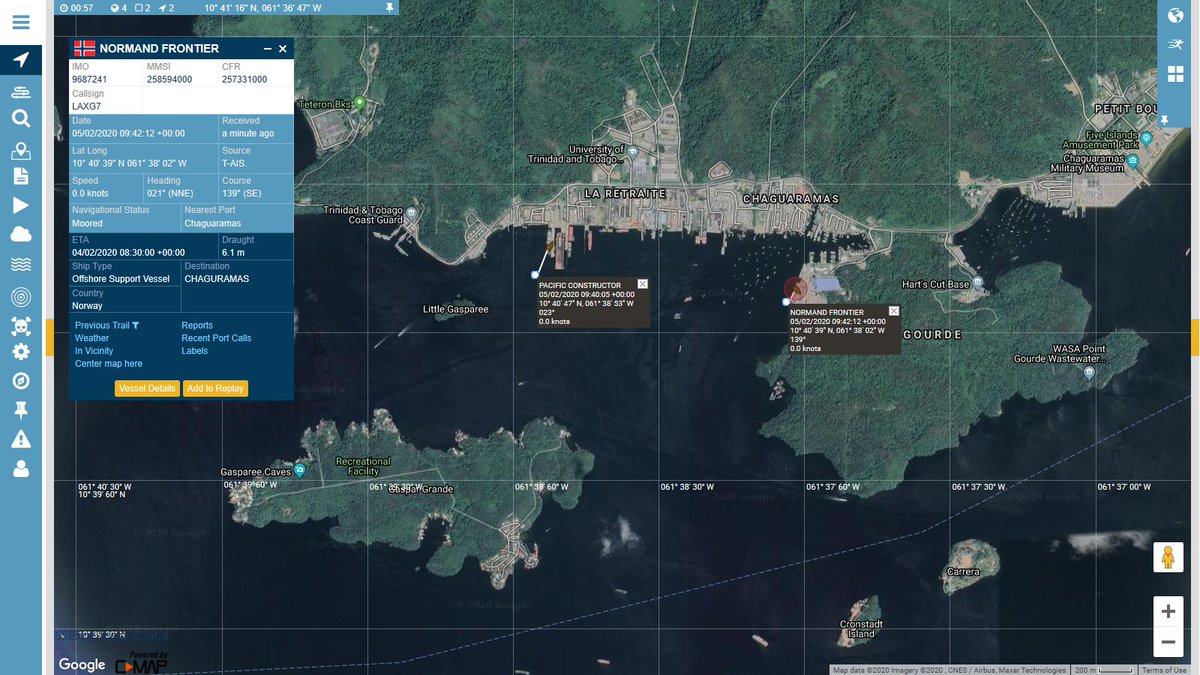The image size is (1200, 675).
Task: Open the settings gear in sidebar
Action: click(x=21, y=352)
